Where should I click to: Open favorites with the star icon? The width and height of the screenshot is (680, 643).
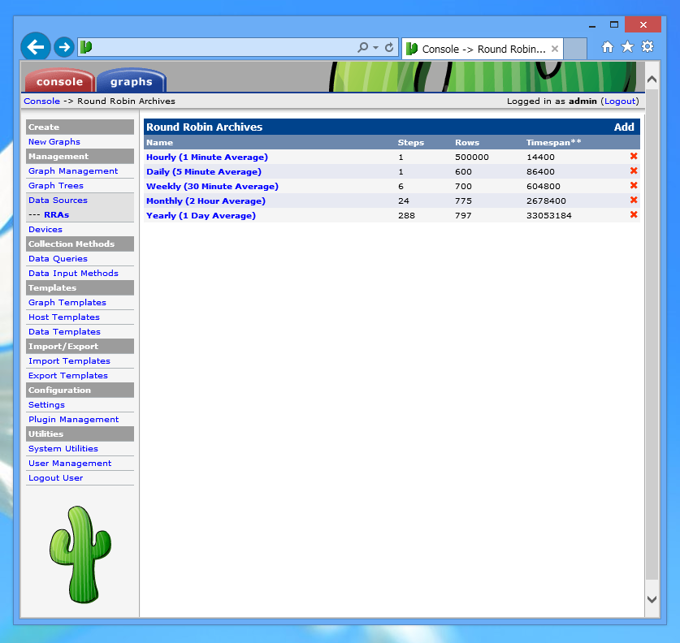coord(628,47)
